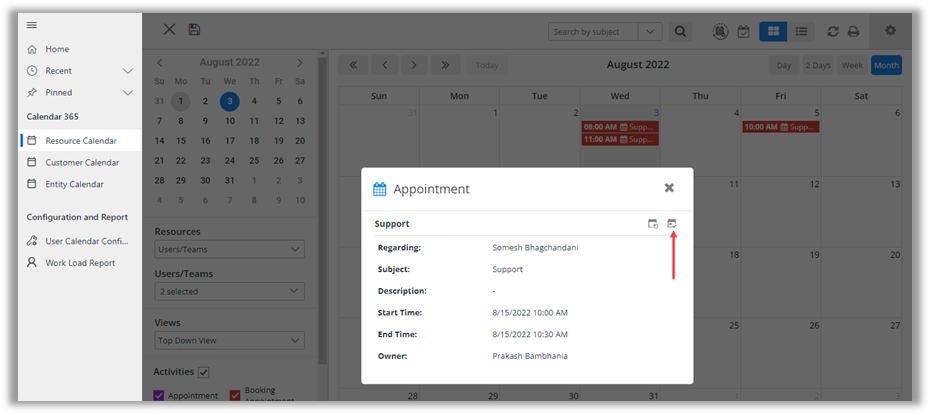Toggle the Activities checkbox
The height and width of the screenshot is (415, 932).
coord(204,372)
